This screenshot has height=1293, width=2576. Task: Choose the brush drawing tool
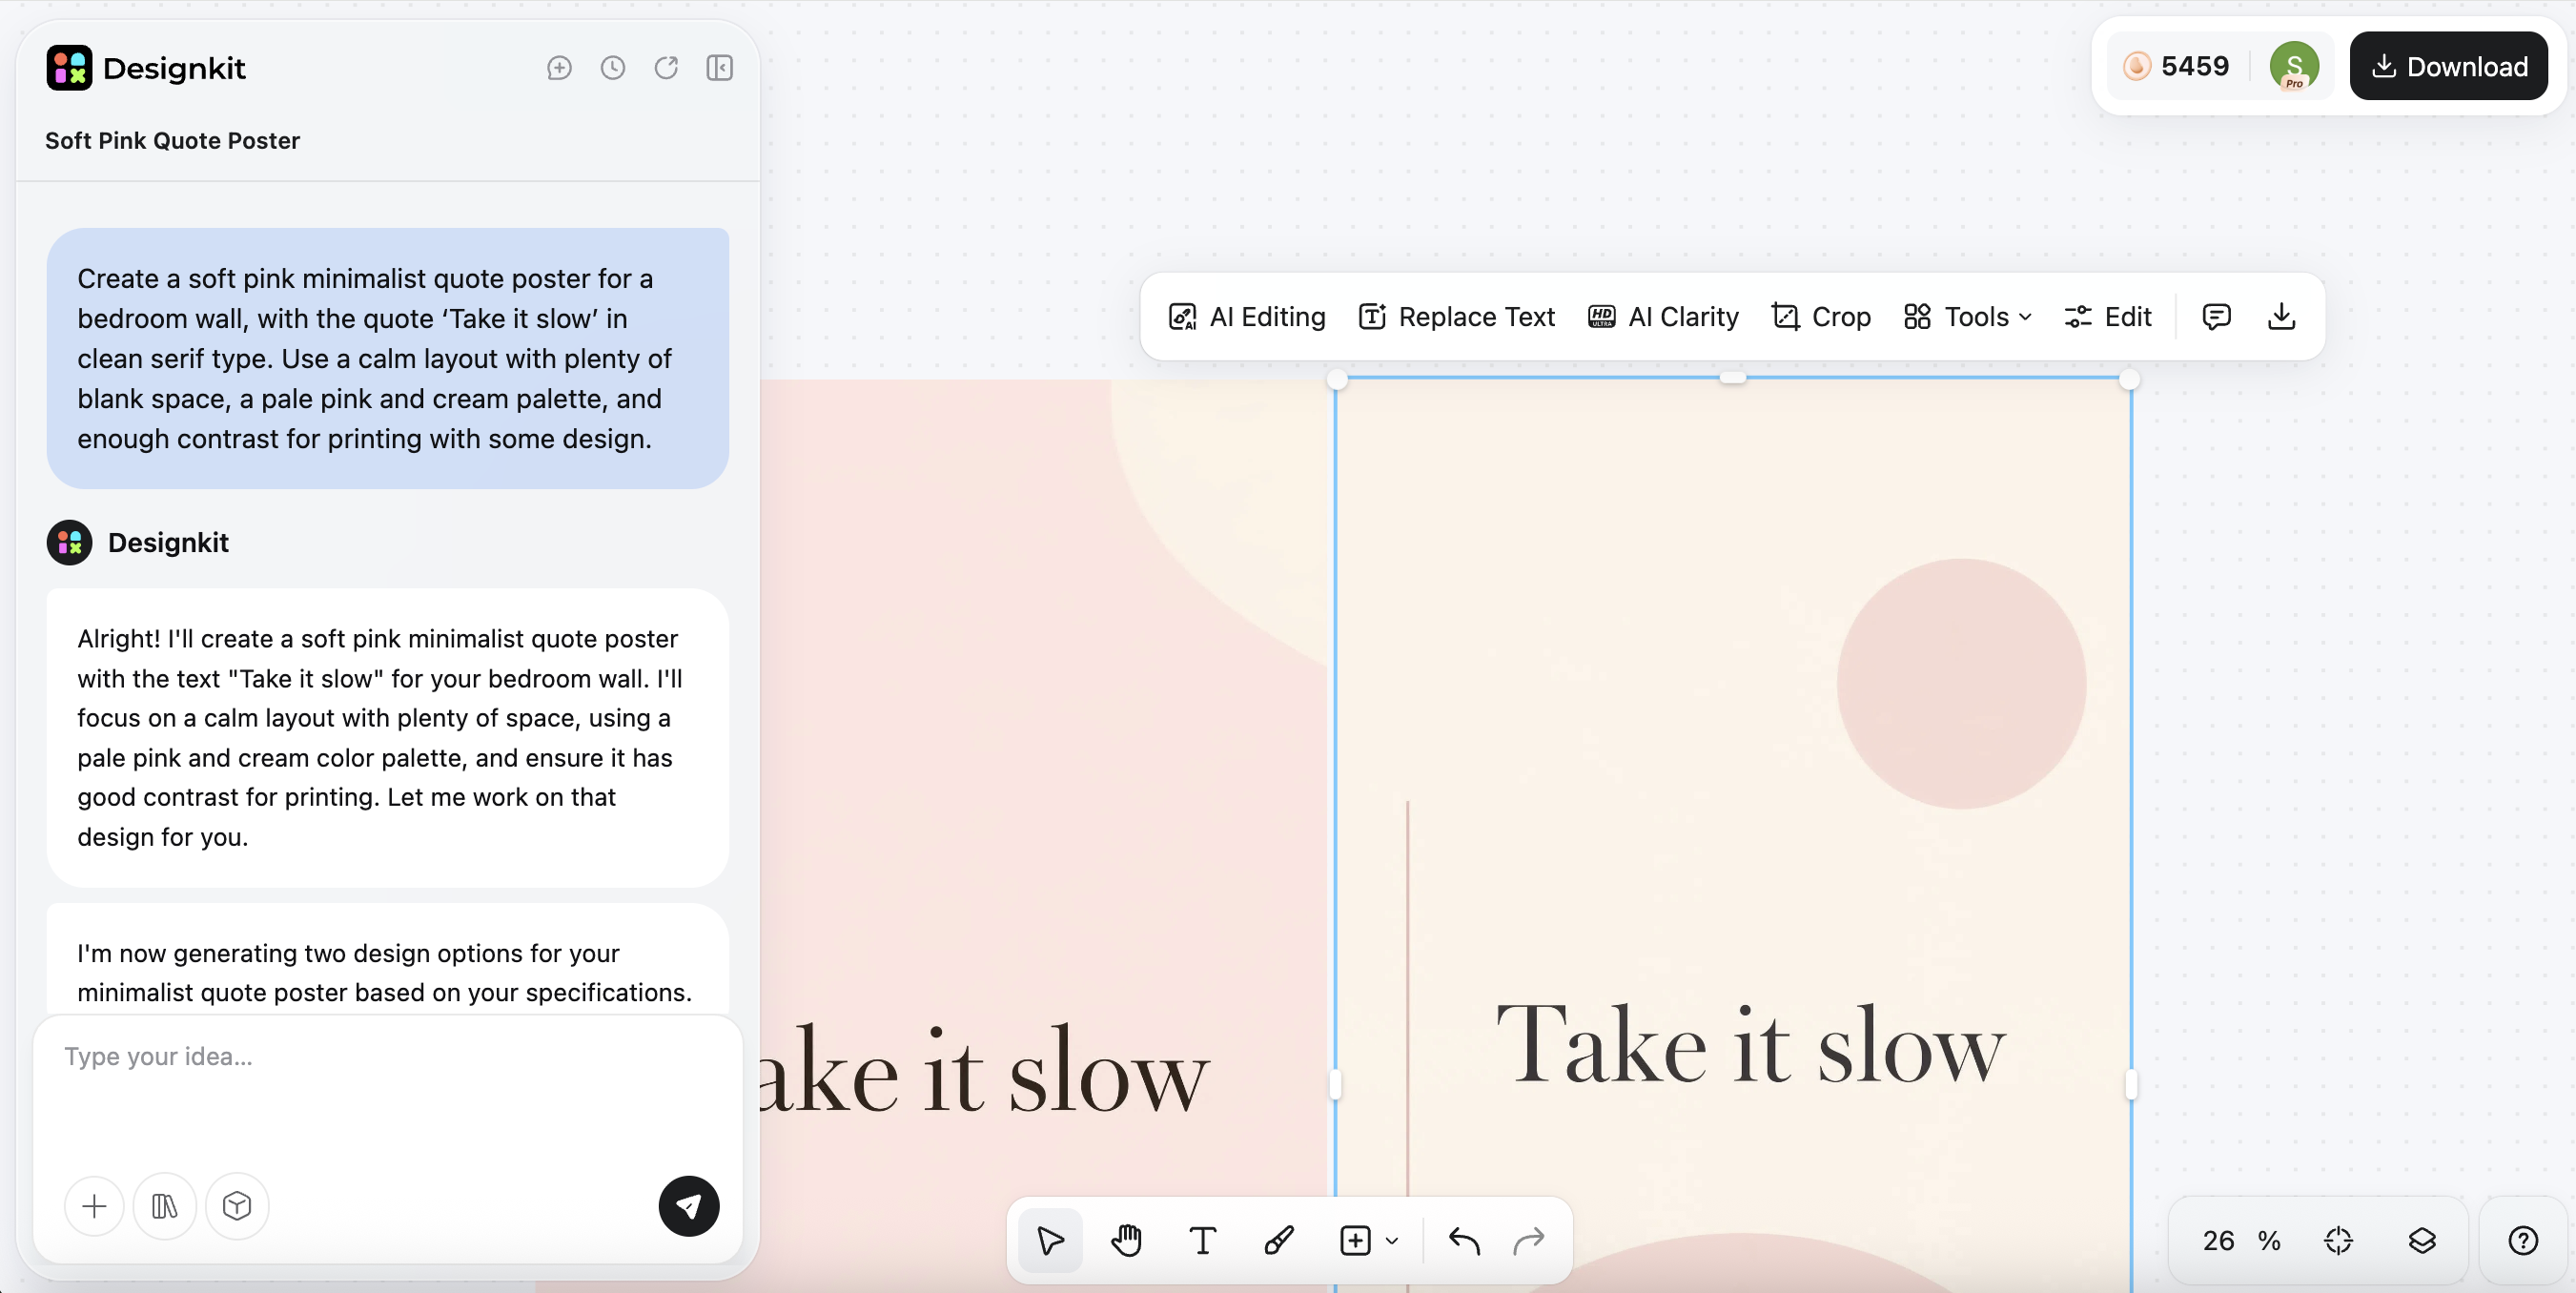1278,1240
